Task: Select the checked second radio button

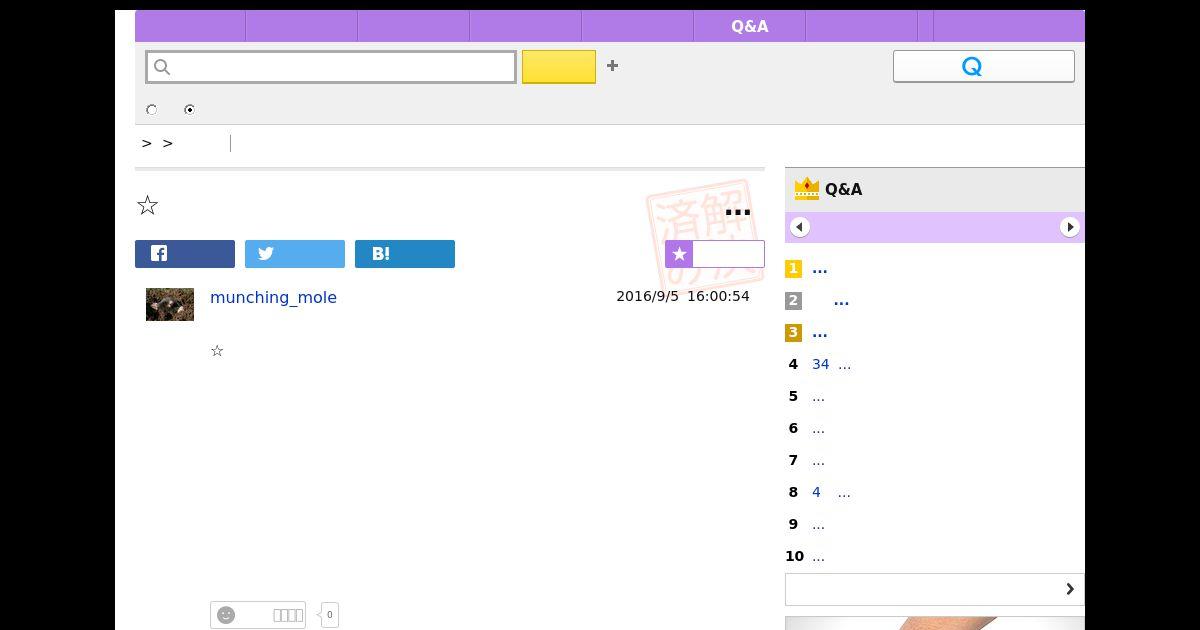Action: [x=189, y=109]
